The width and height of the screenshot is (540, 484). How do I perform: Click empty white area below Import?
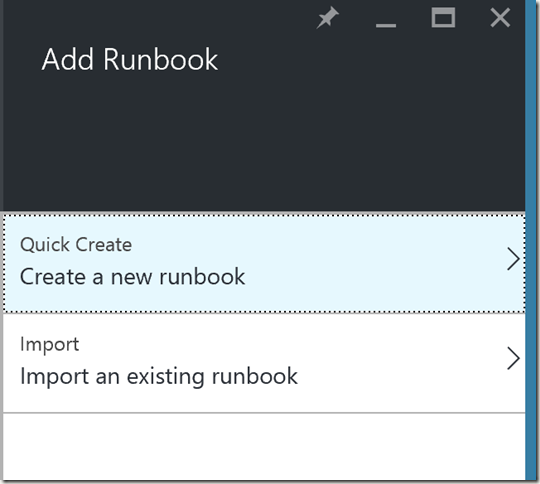[x=264, y=446]
